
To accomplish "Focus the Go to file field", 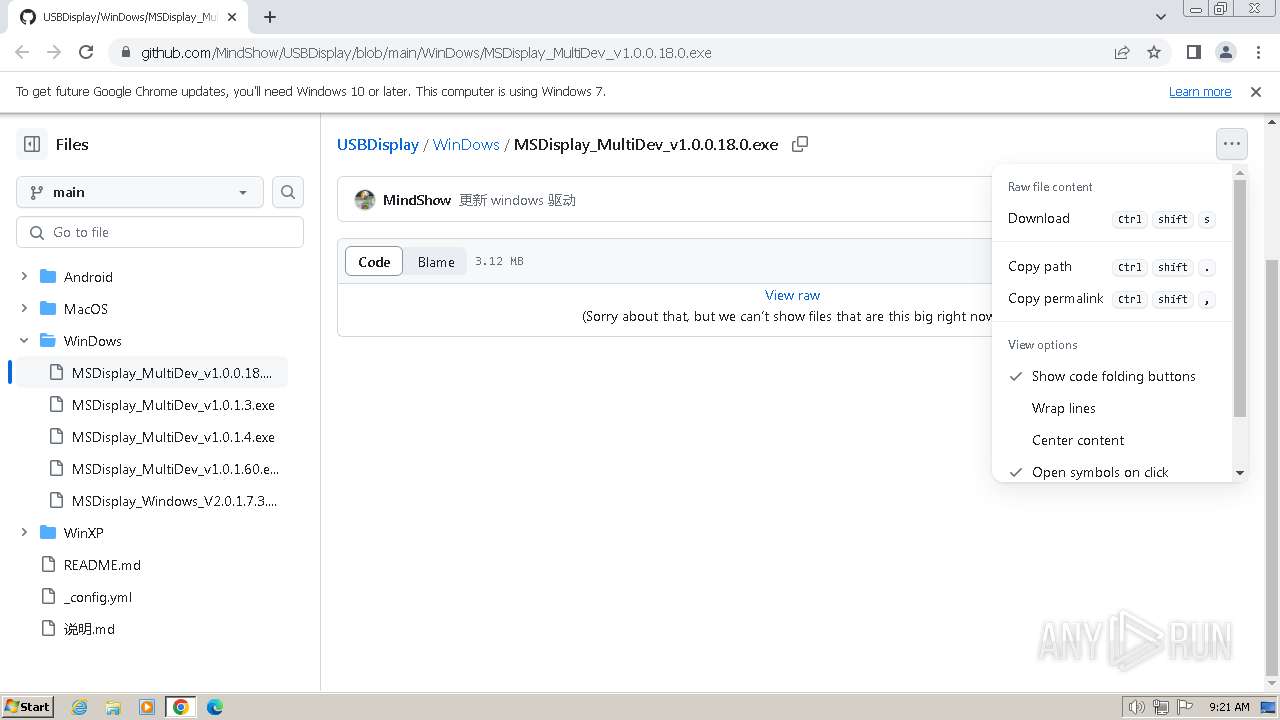I will 160,232.
